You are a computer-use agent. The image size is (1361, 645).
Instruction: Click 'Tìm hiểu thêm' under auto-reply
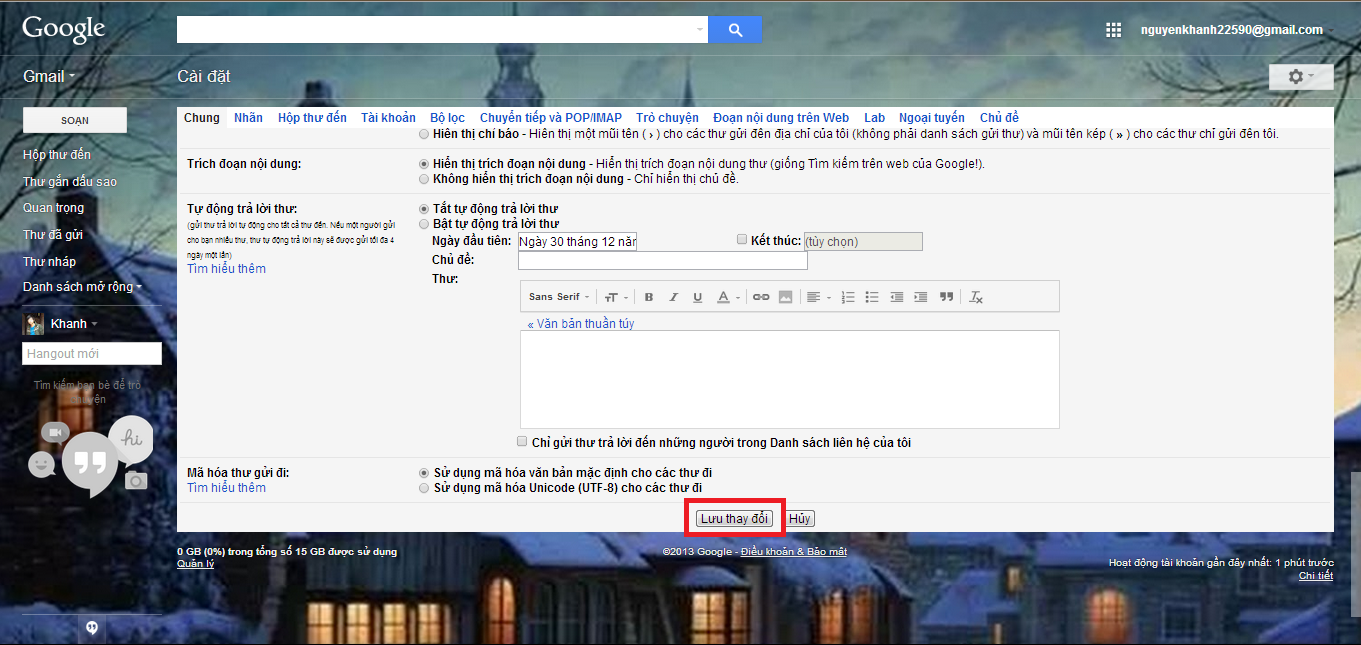point(226,269)
